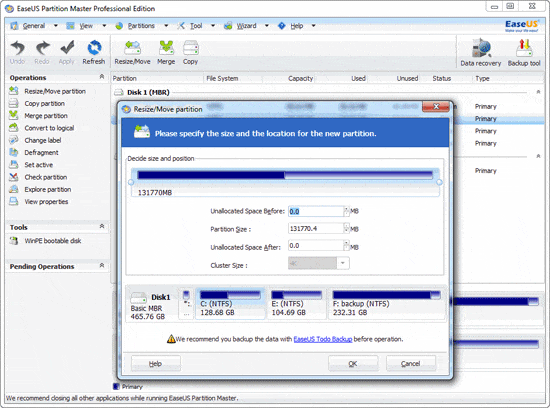Collapse the Disk 1 (MBR) group

[538, 92]
